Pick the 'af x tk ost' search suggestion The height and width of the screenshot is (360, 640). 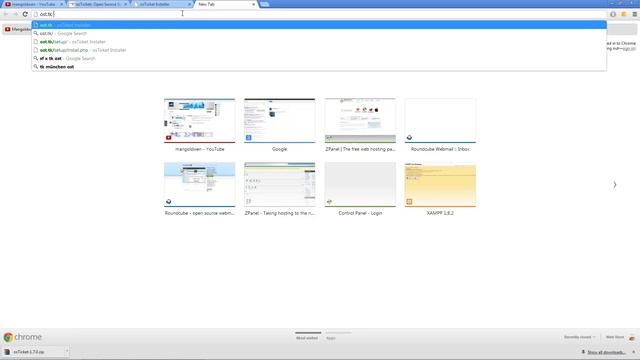319,58
